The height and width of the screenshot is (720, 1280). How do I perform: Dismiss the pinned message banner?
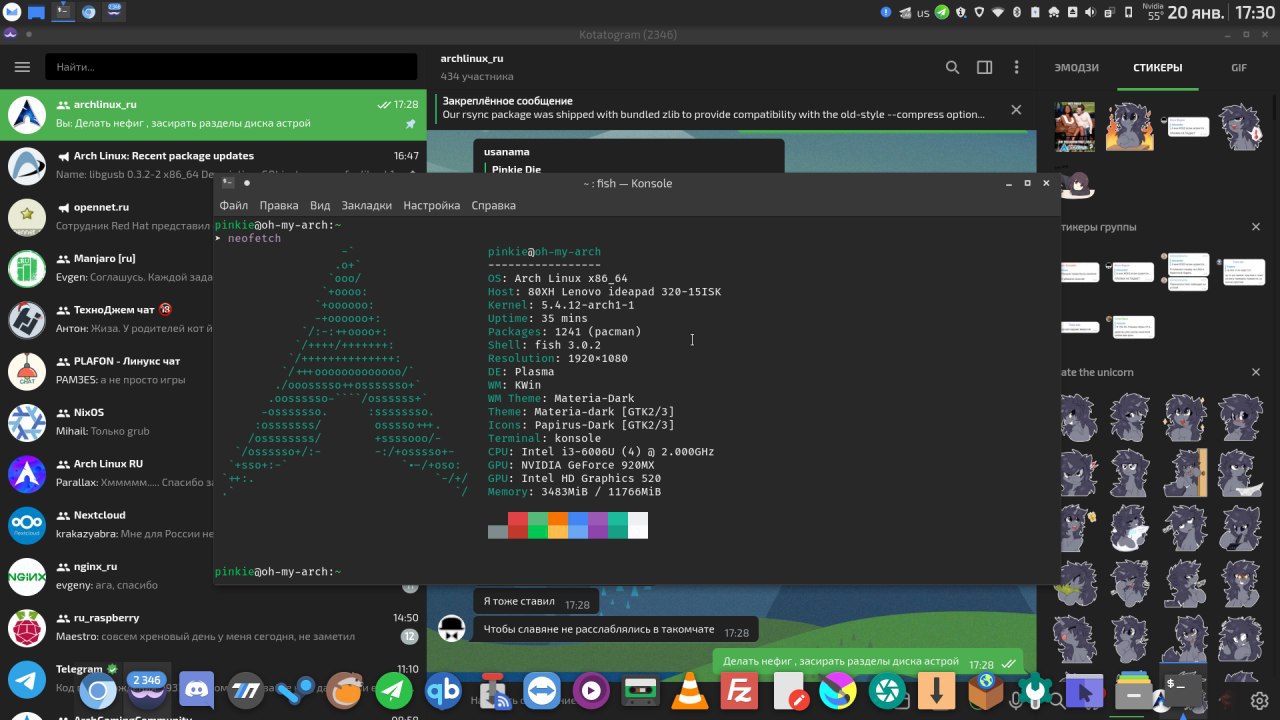tap(1016, 110)
